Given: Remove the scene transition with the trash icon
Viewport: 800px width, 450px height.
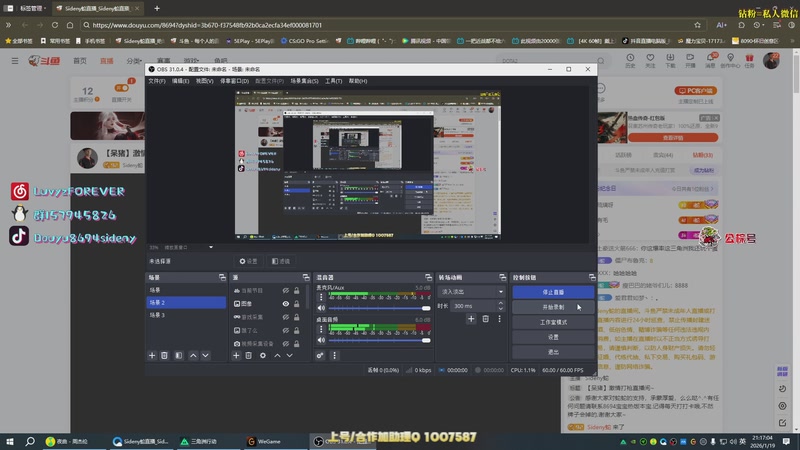Looking at the screenshot, I should click(485, 319).
